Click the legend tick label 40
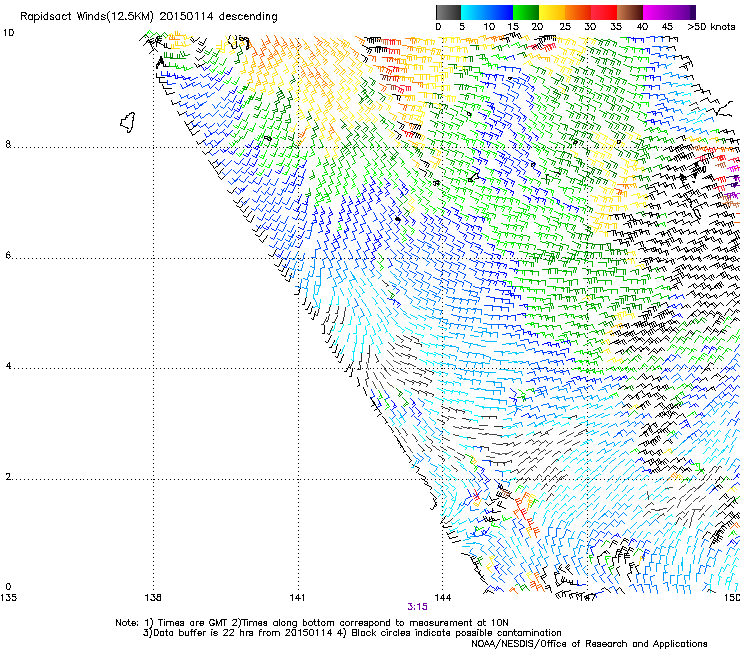The height and width of the screenshot is (650, 740). [x=642, y=26]
